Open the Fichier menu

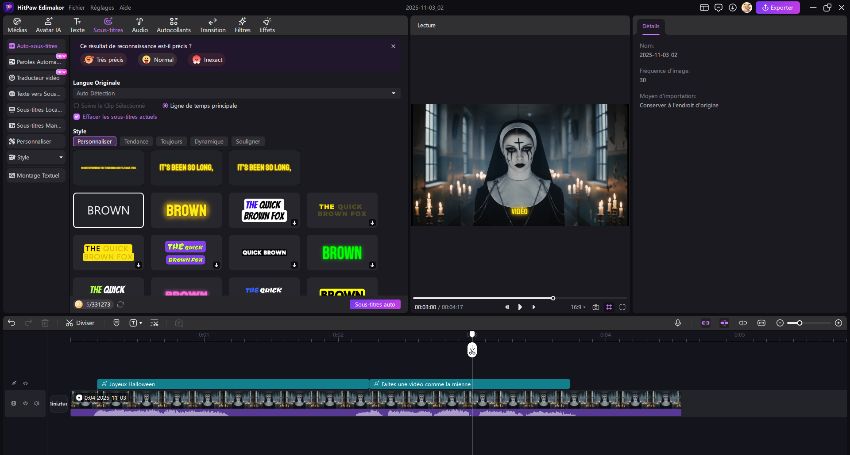(76, 7)
